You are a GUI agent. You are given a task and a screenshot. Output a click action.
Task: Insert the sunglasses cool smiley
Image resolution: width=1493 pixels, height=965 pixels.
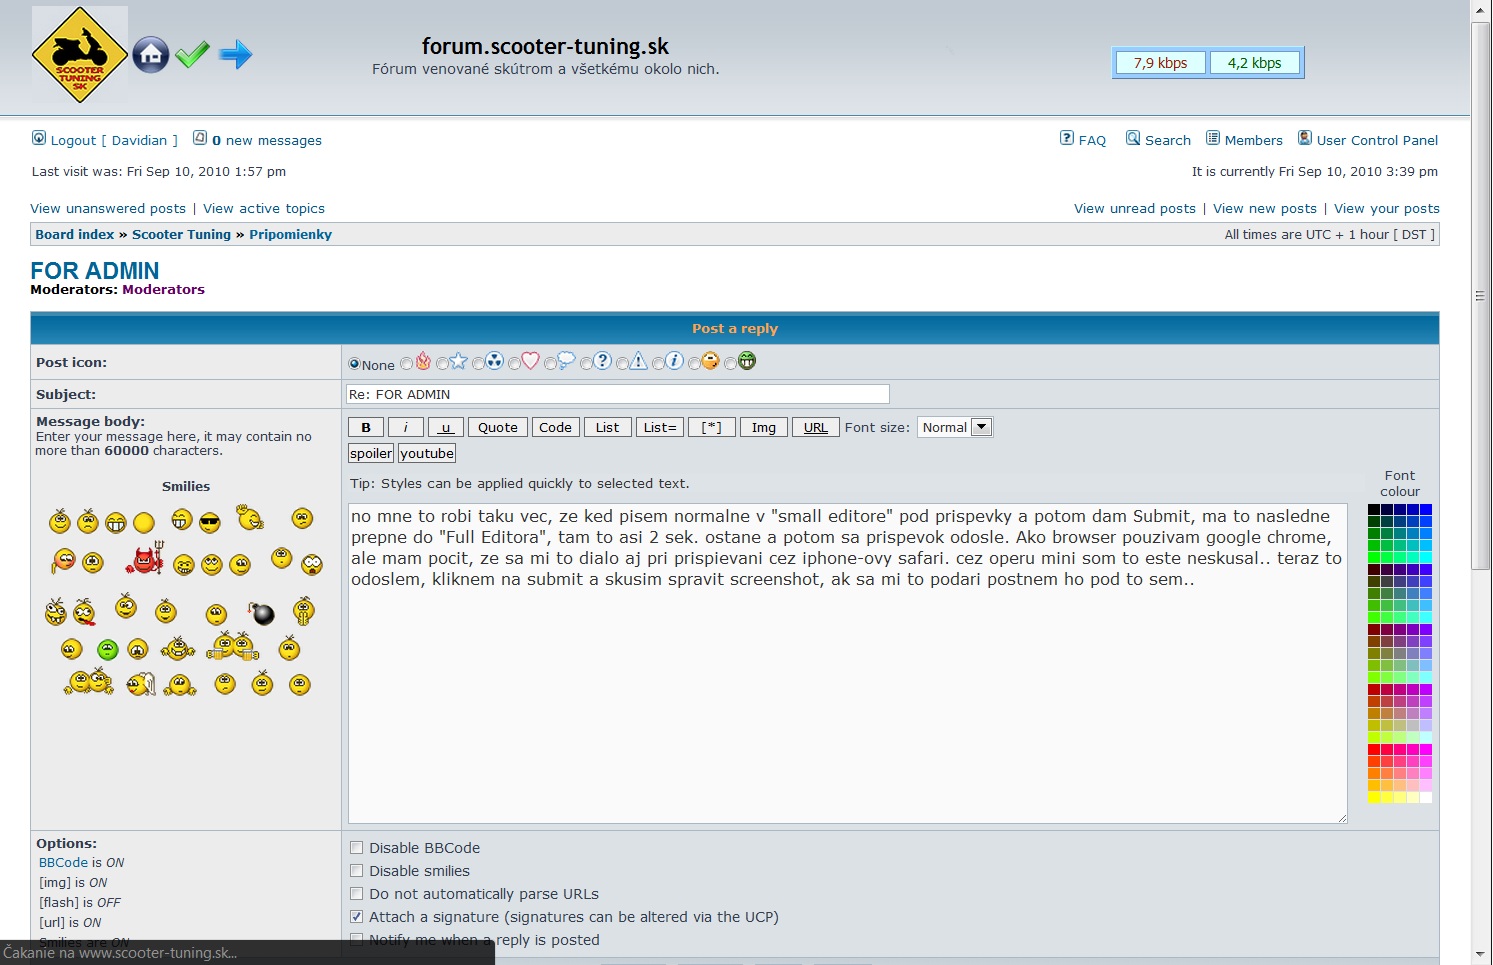pyautogui.click(x=210, y=522)
